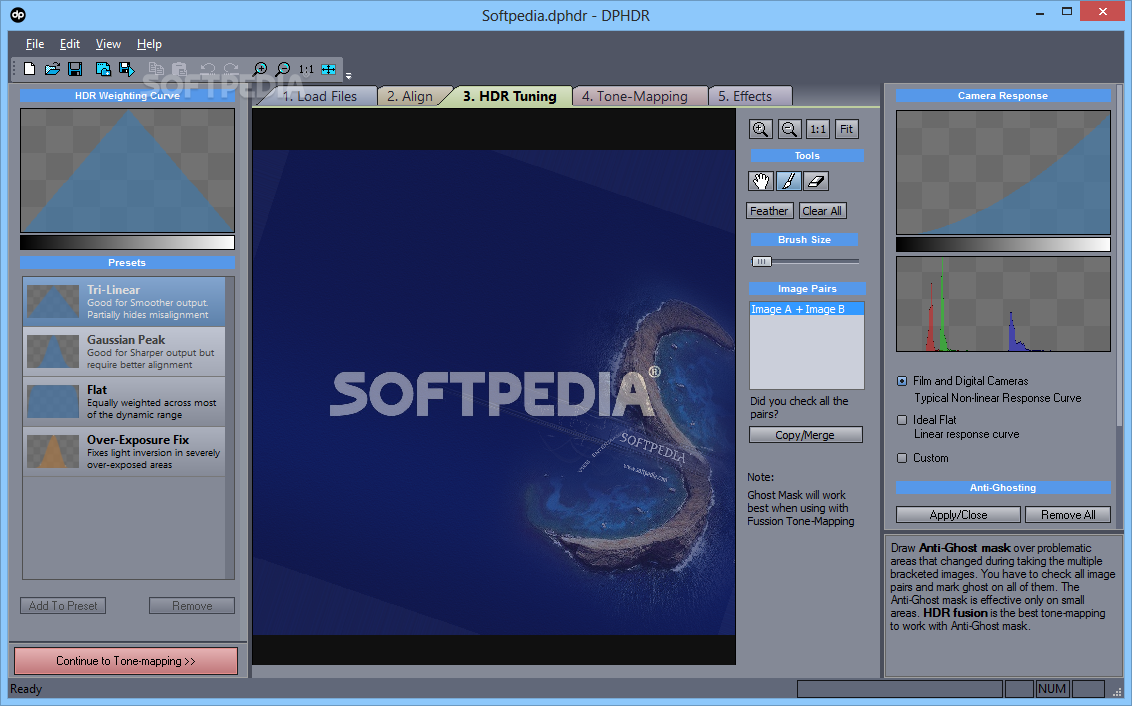Image resolution: width=1132 pixels, height=706 pixels.
Task: Open the View menu
Action: click(x=108, y=44)
